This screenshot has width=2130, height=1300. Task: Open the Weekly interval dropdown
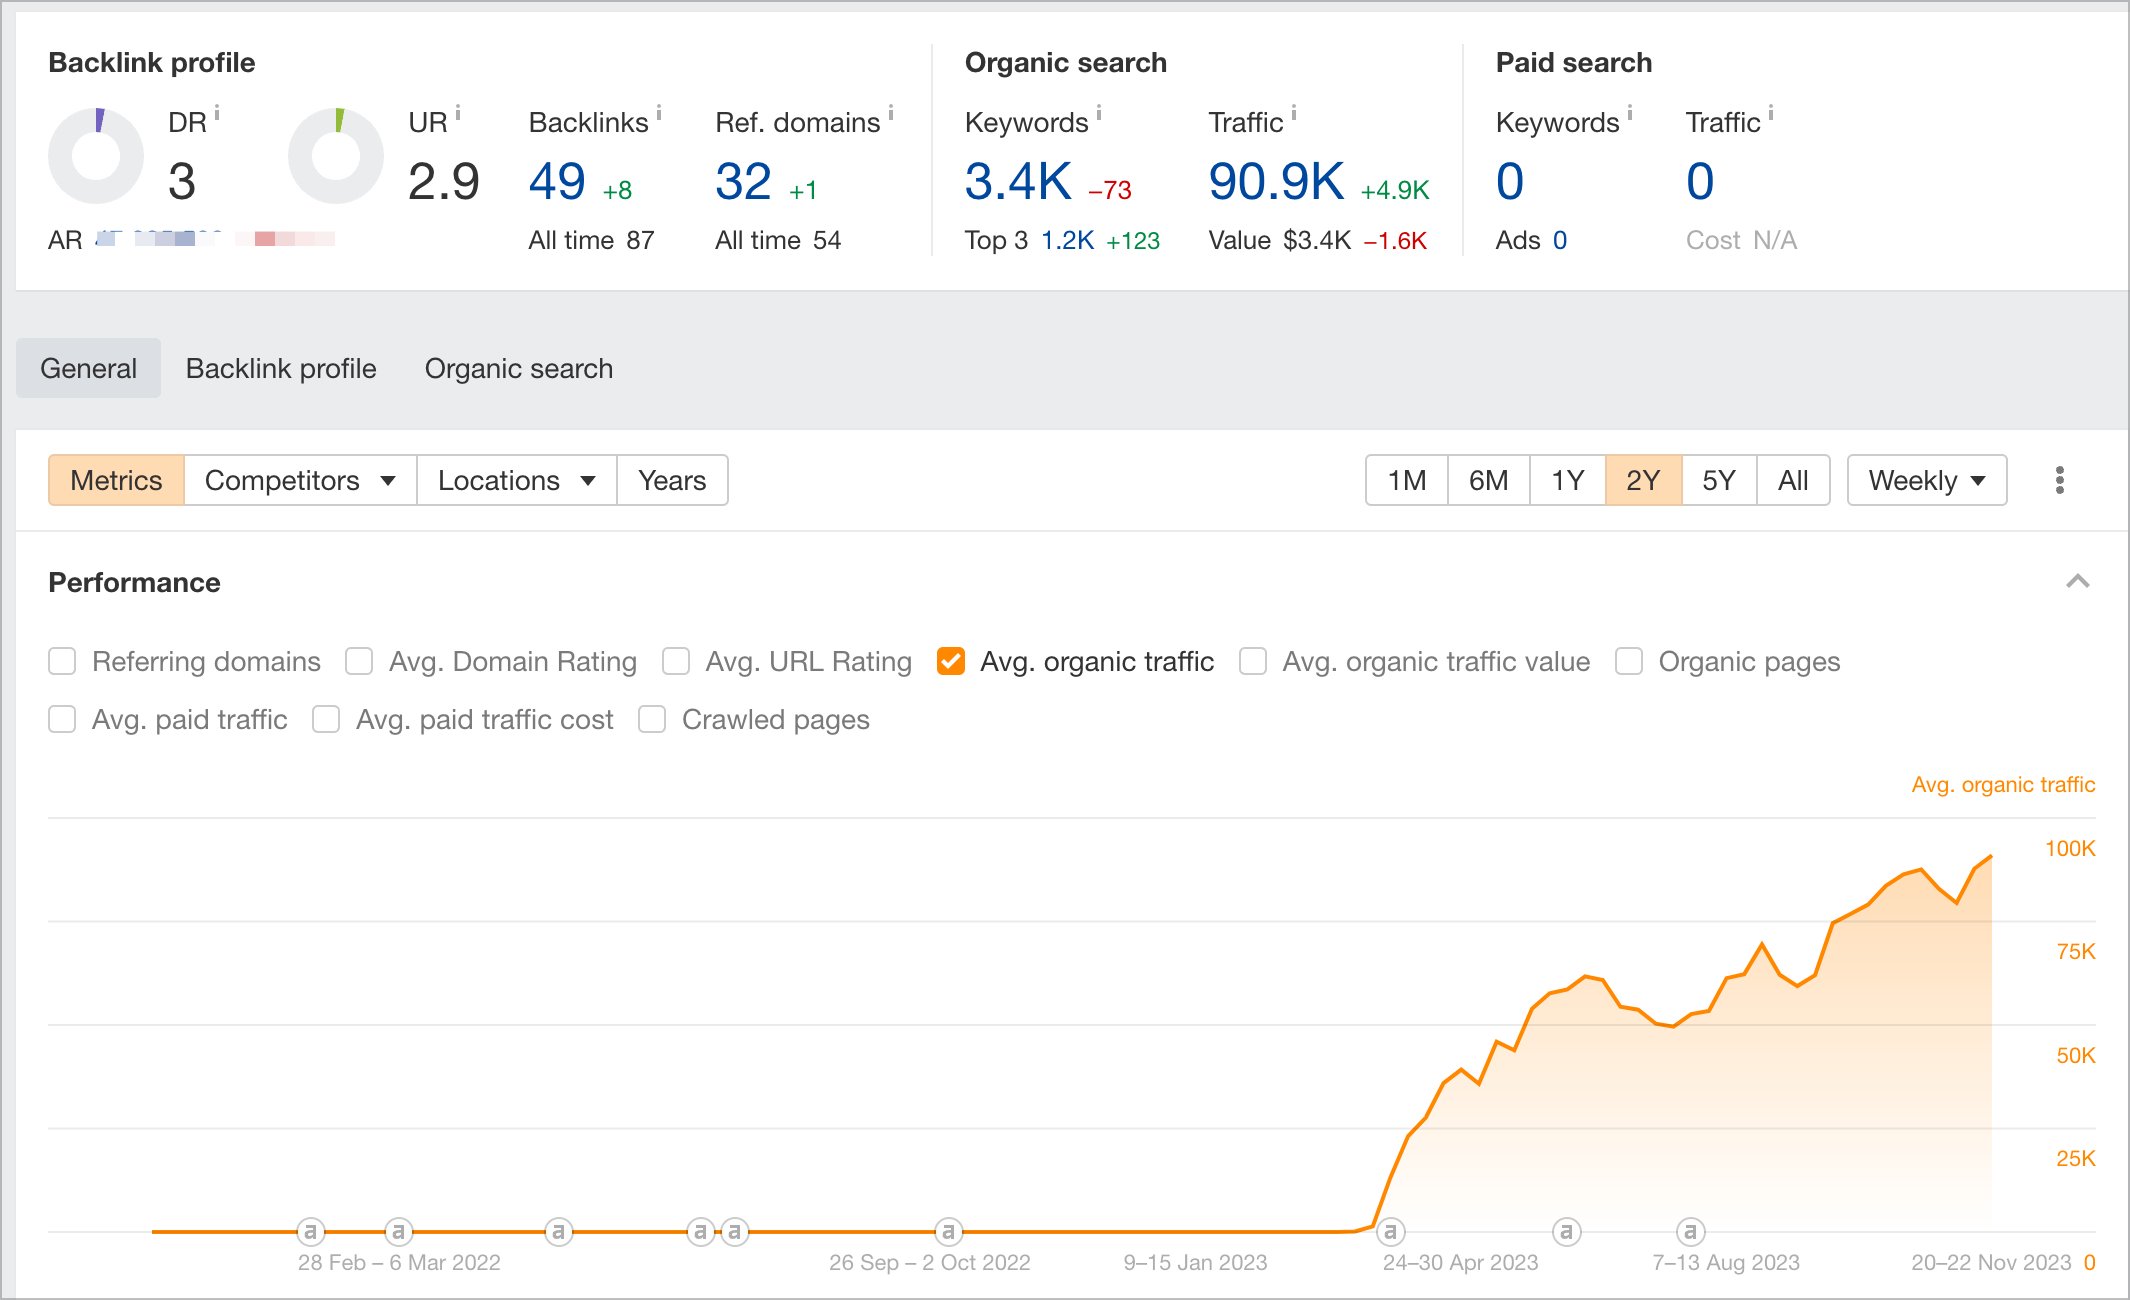click(1927, 480)
